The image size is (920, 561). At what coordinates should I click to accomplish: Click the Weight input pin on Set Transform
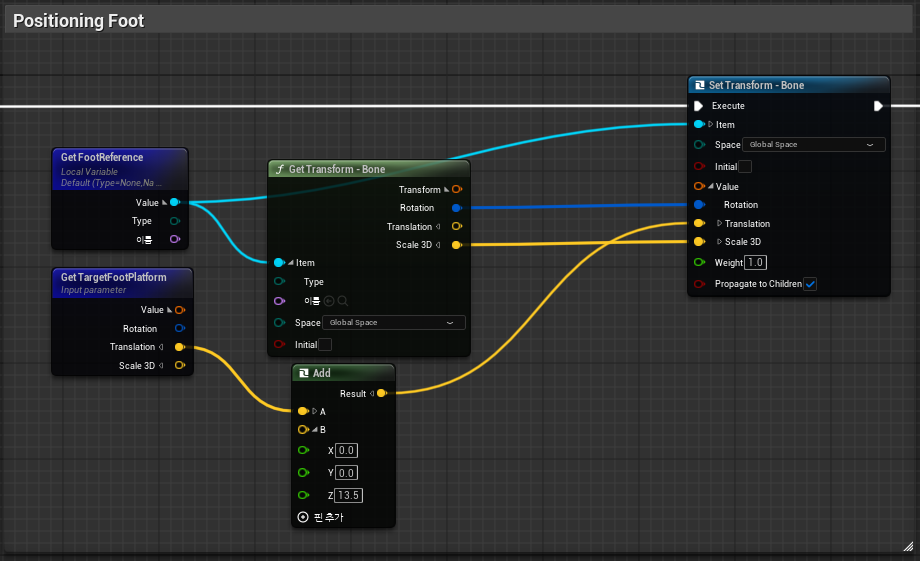(700, 263)
